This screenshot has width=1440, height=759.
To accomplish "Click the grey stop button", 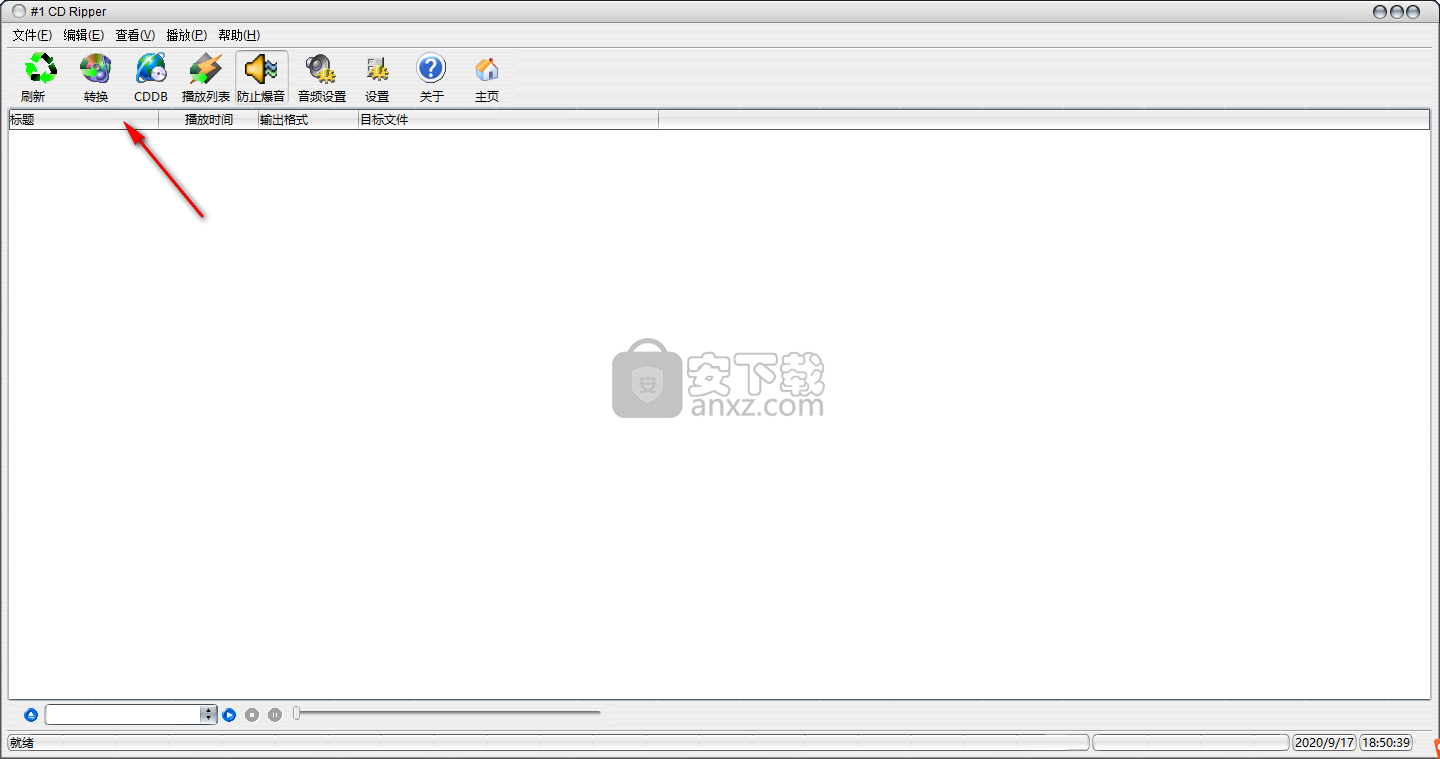I will [252, 715].
